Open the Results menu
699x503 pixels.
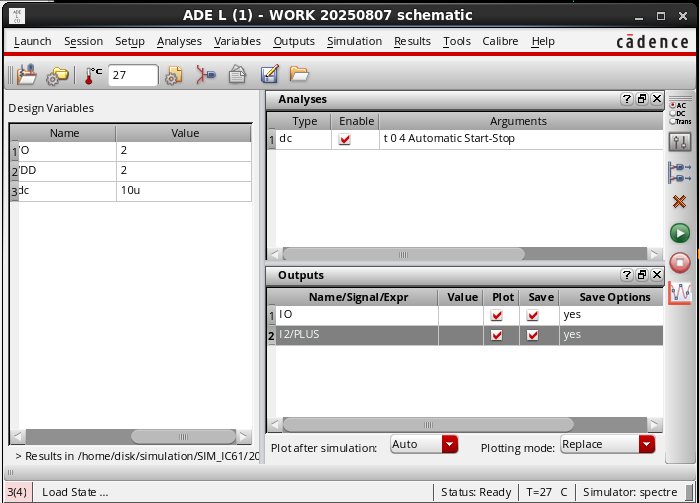(412, 41)
